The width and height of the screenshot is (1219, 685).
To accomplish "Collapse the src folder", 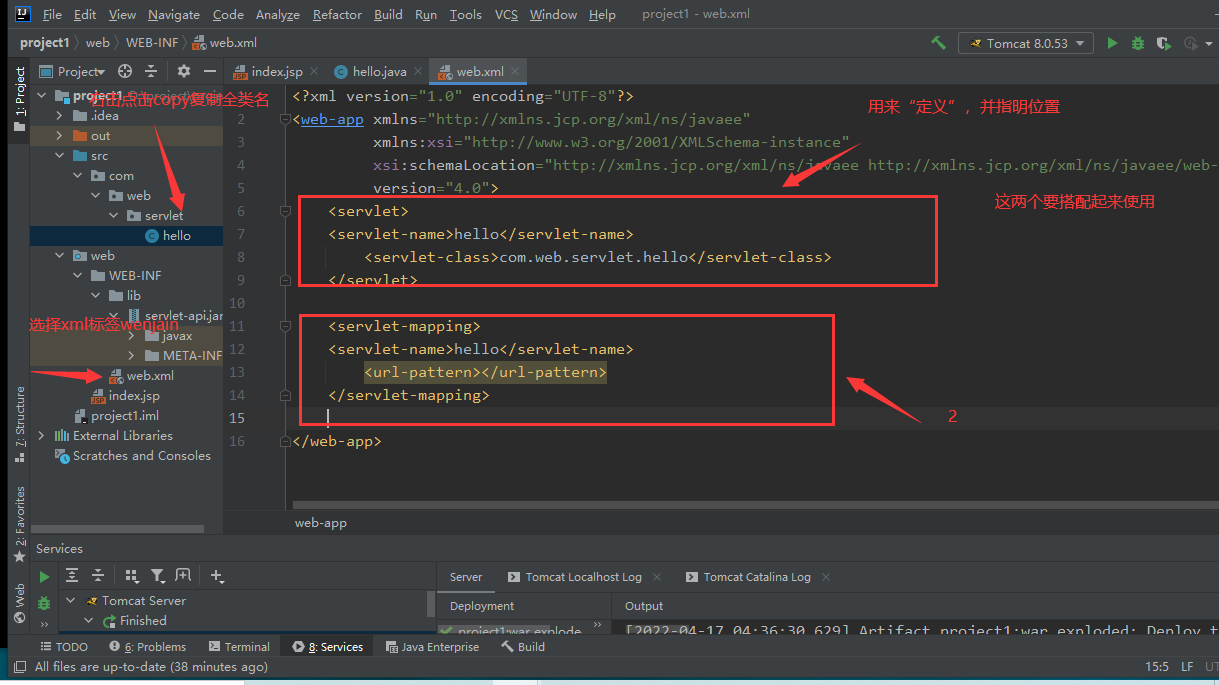I will 59,155.
